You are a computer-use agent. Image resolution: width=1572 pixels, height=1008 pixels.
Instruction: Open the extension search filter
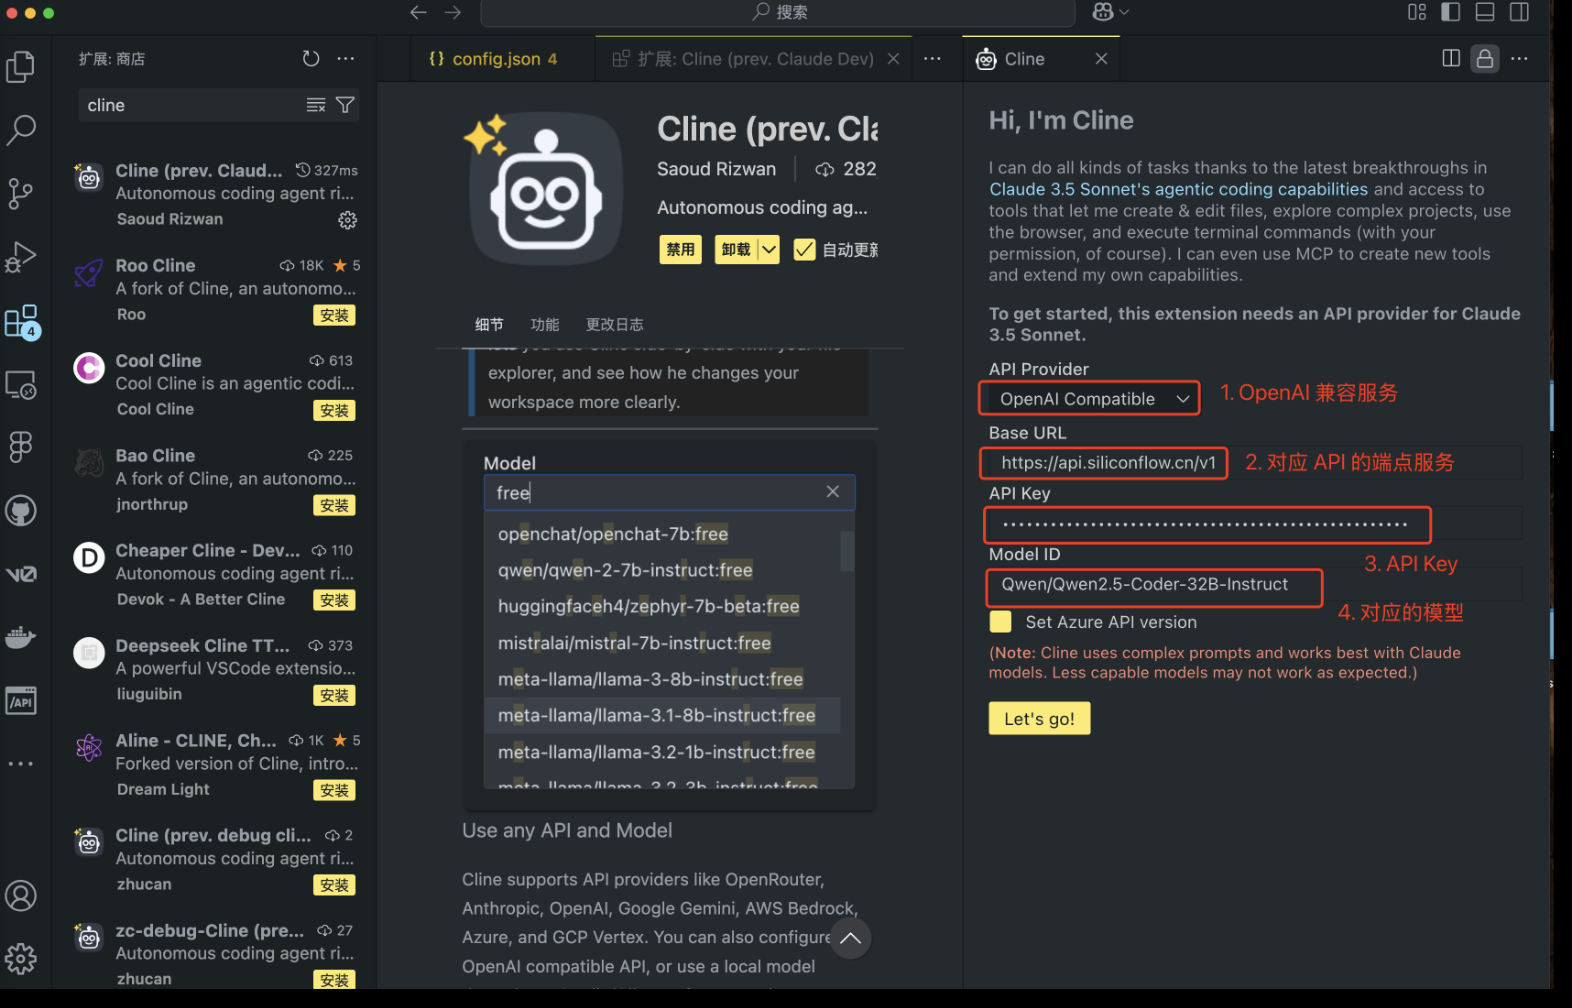click(345, 105)
